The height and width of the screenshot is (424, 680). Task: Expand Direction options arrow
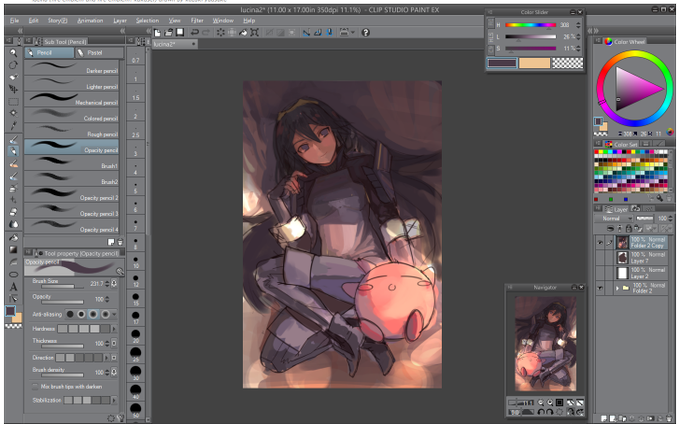[106, 358]
